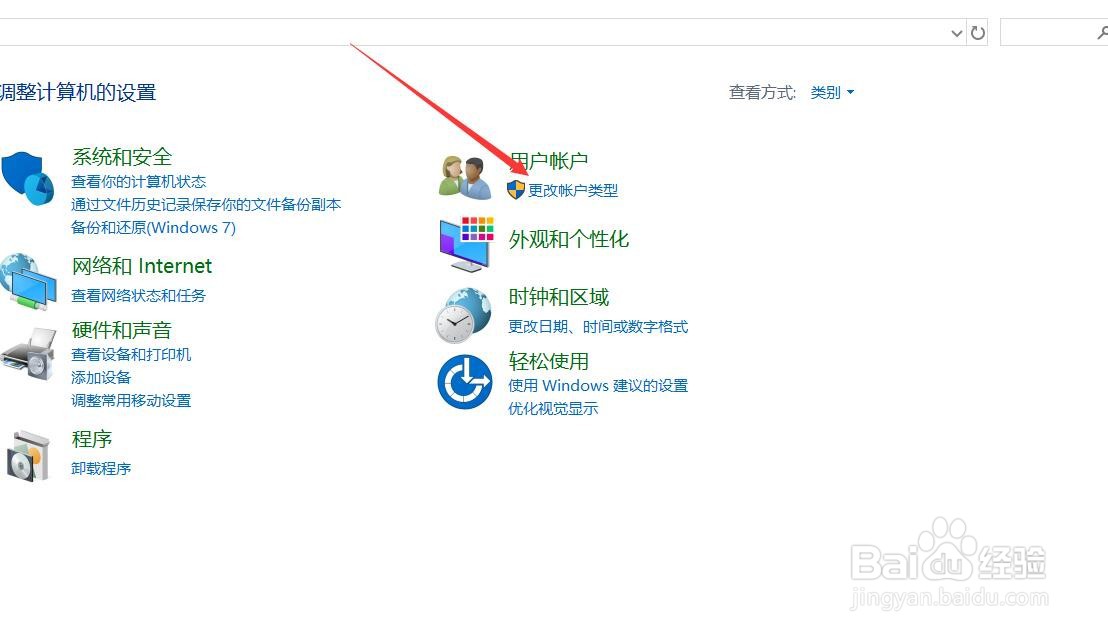
Task: Click the Ease of Access icon
Action: click(464, 381)
